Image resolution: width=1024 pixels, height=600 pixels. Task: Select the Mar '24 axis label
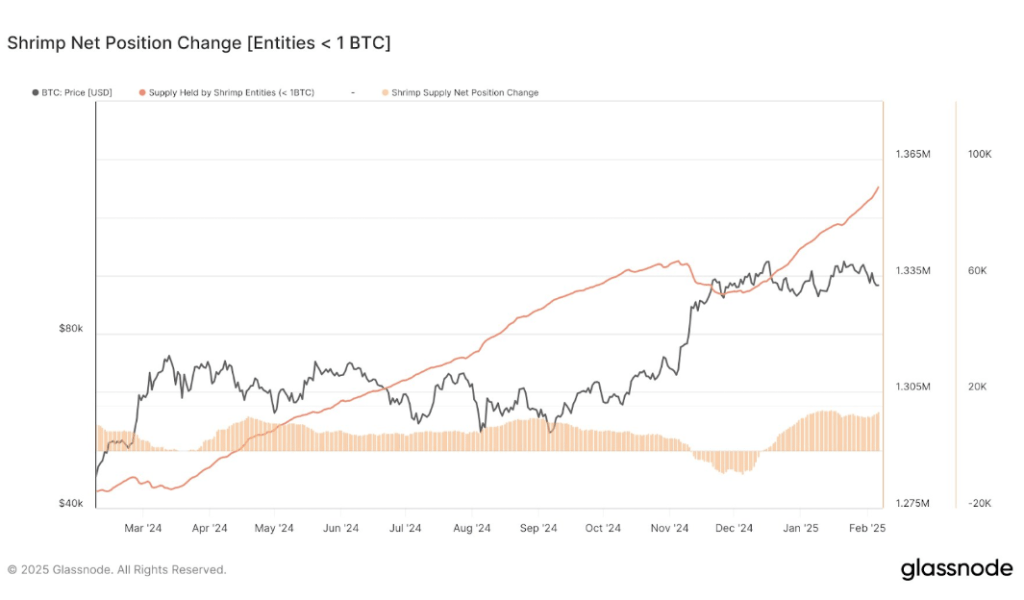coord(143,528)
